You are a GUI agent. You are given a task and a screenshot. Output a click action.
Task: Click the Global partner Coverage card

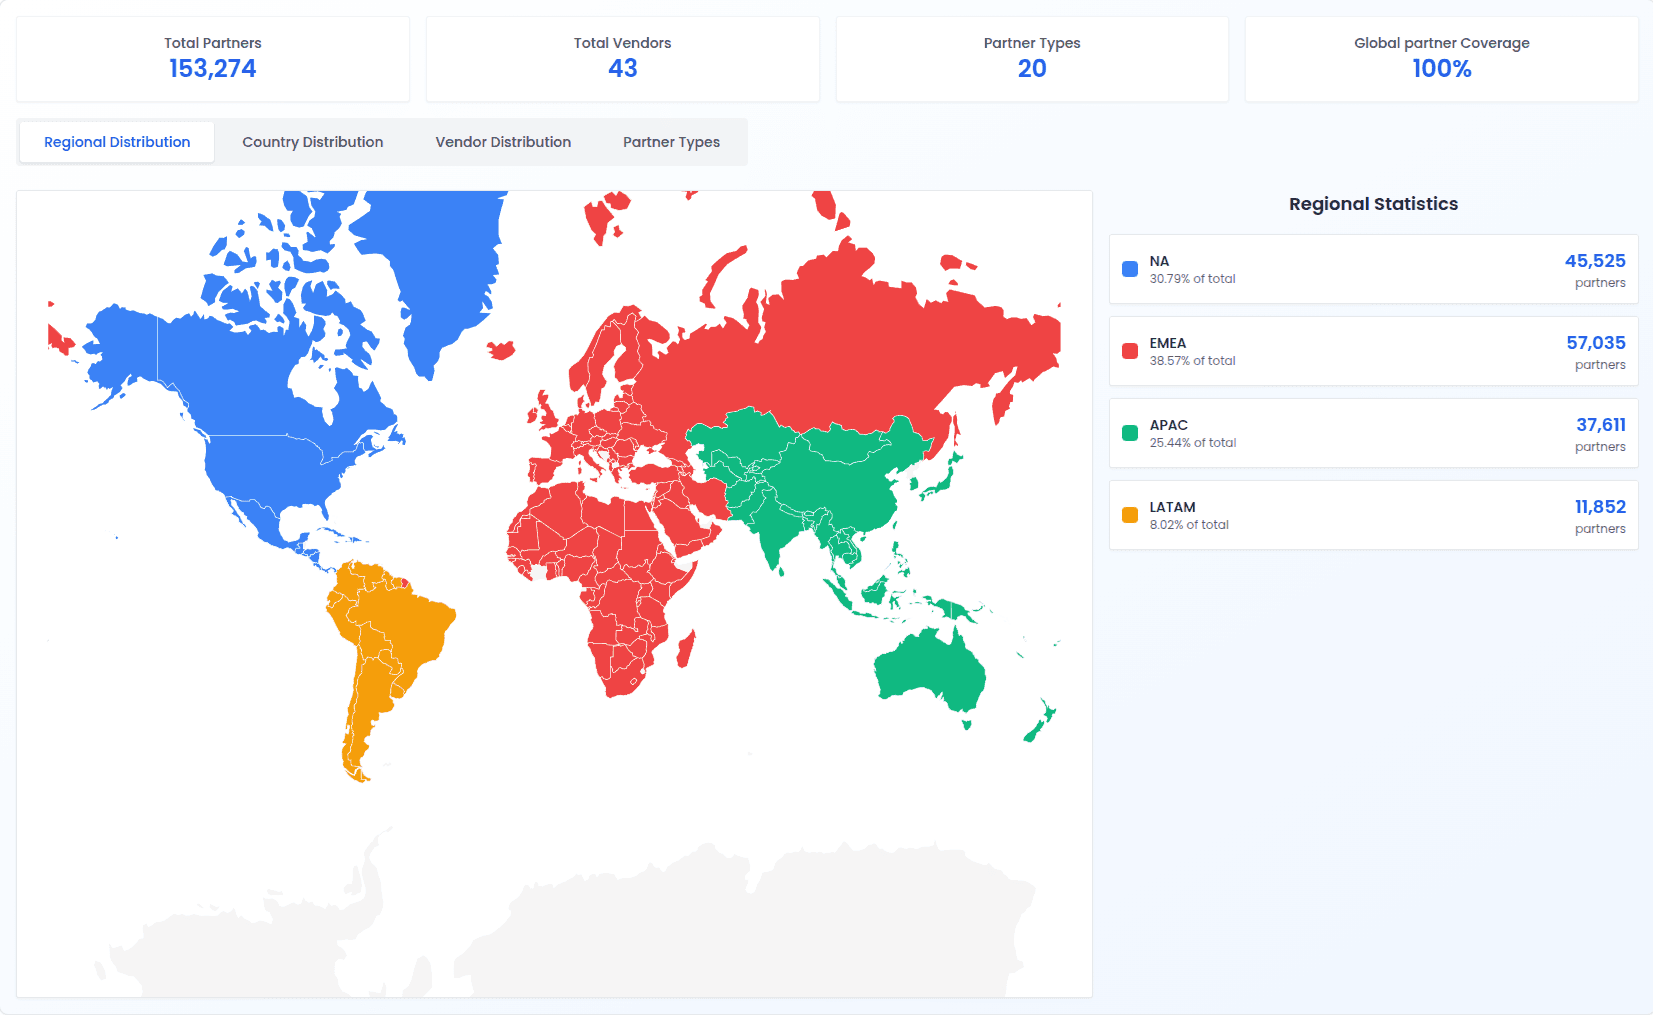pyautogui.click(x=1440, y=58)
